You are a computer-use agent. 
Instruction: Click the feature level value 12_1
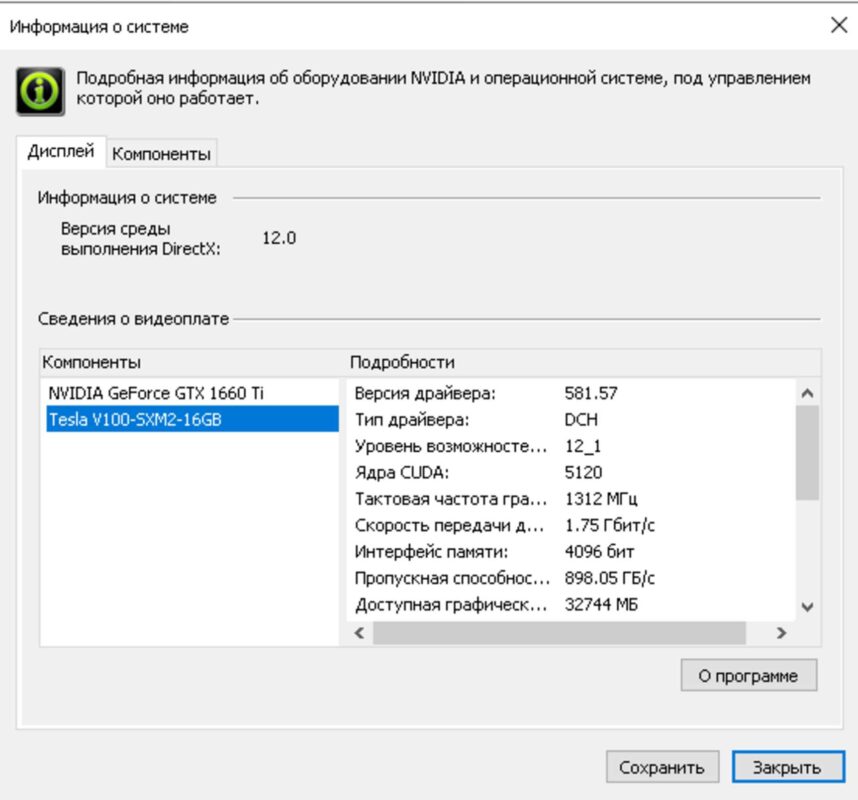pos(583,446)
